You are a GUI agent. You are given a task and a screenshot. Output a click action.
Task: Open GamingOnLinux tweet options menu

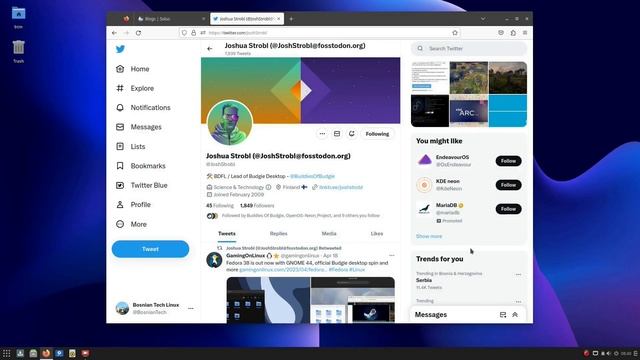coord(391,256)
